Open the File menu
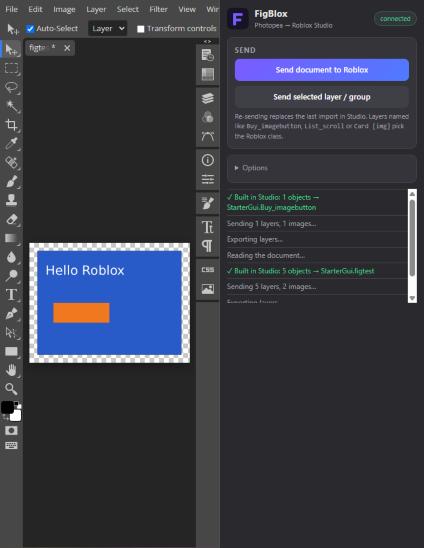Viewport: 424px width, 548px height. pos(12,9)
